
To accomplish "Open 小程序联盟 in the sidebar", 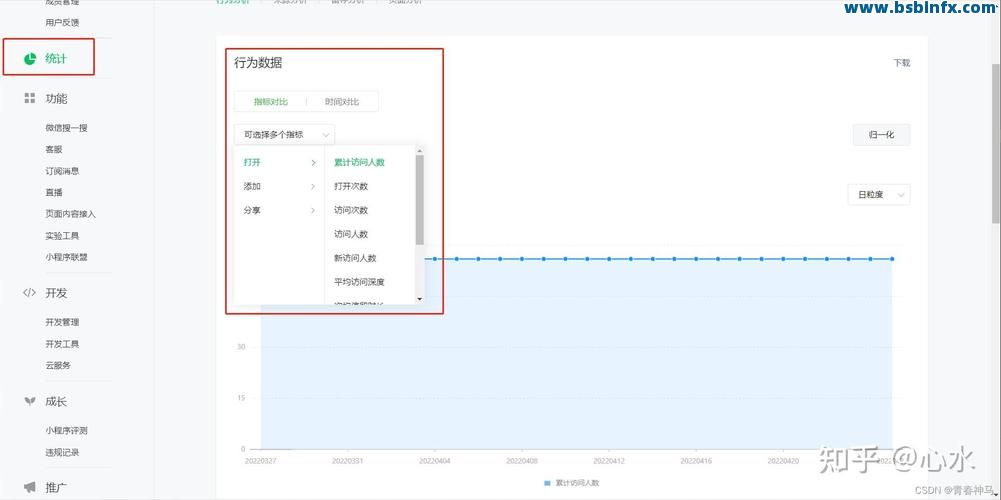I will (x=66, y=257).
